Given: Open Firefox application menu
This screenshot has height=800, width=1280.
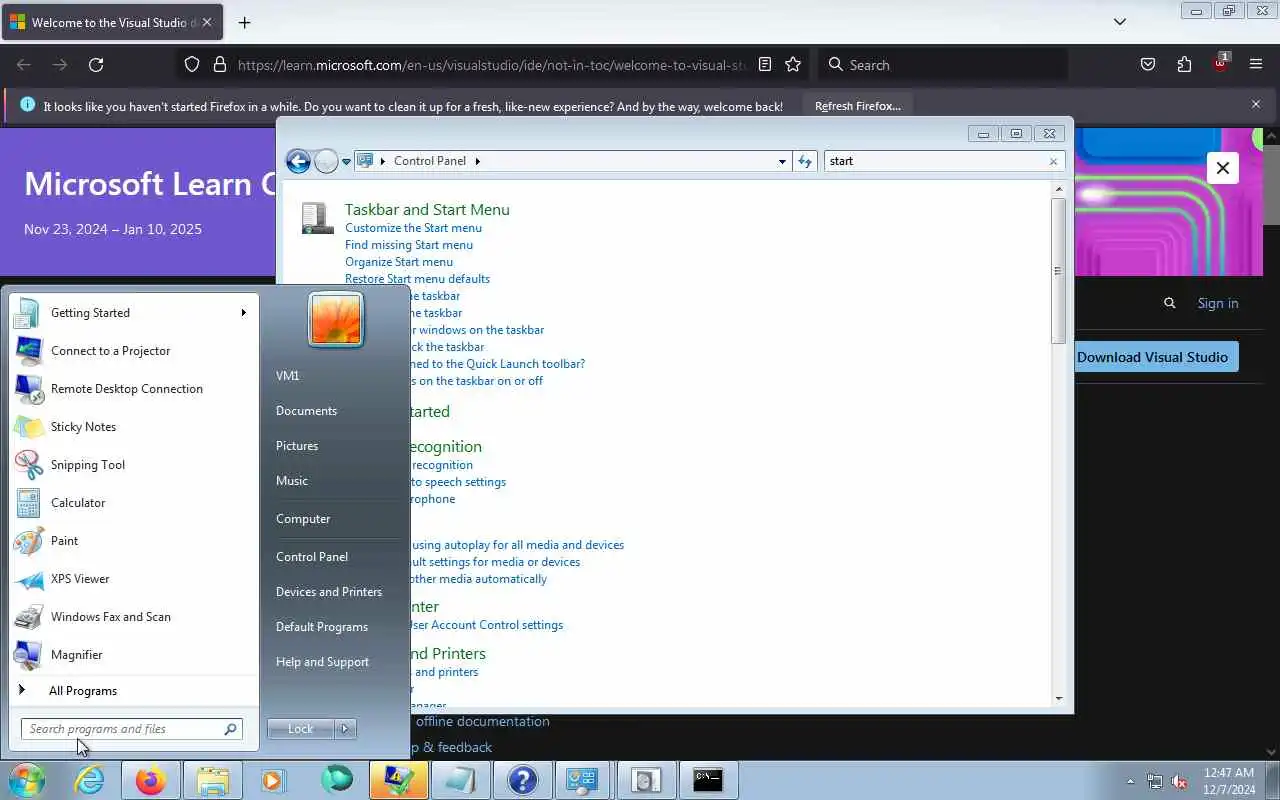Looking at the screenshot, I should [1256, 65].
